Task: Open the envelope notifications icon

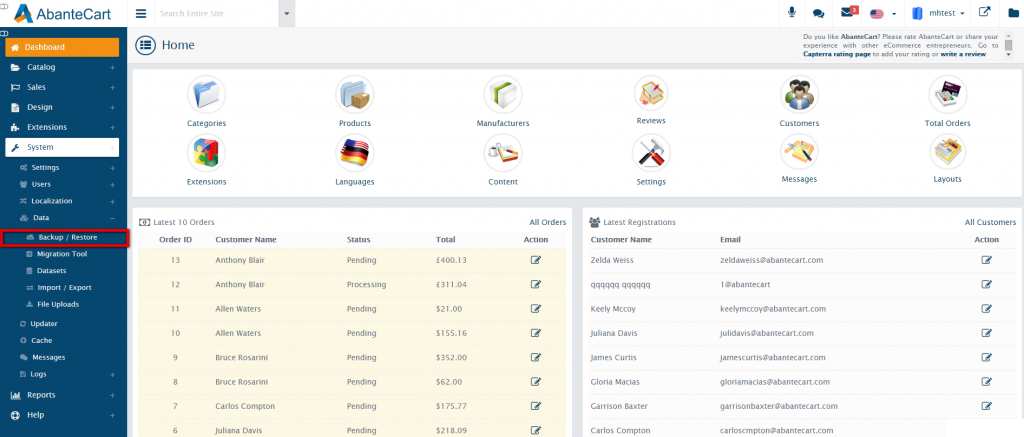Action: (848, 12)
